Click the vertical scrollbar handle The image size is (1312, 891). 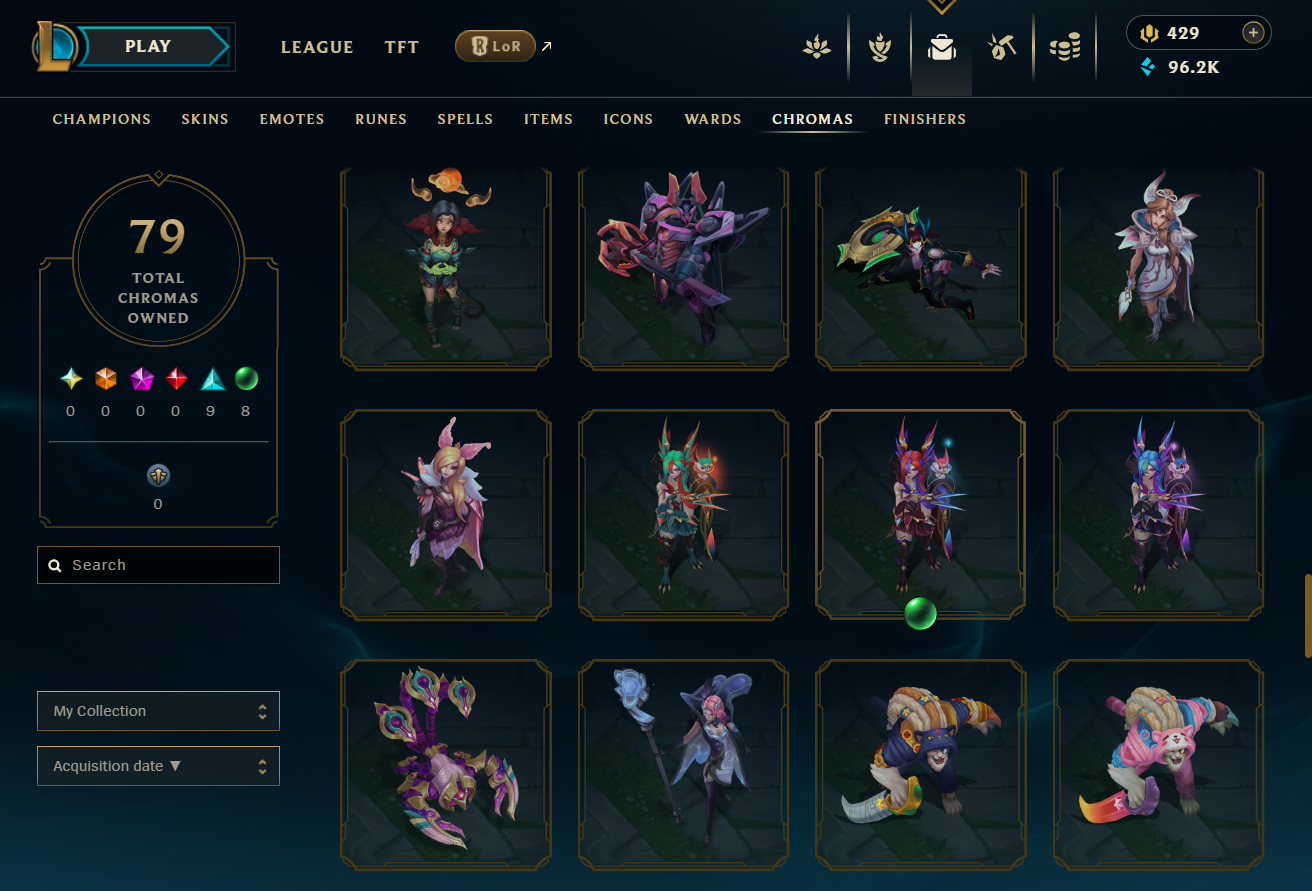coord(1307,615)
